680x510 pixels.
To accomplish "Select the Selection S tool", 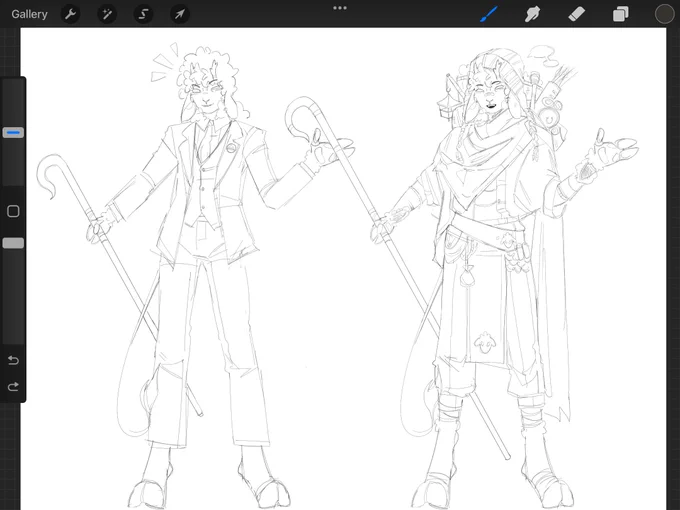I will pyautogui.click(x=143, y=14).
